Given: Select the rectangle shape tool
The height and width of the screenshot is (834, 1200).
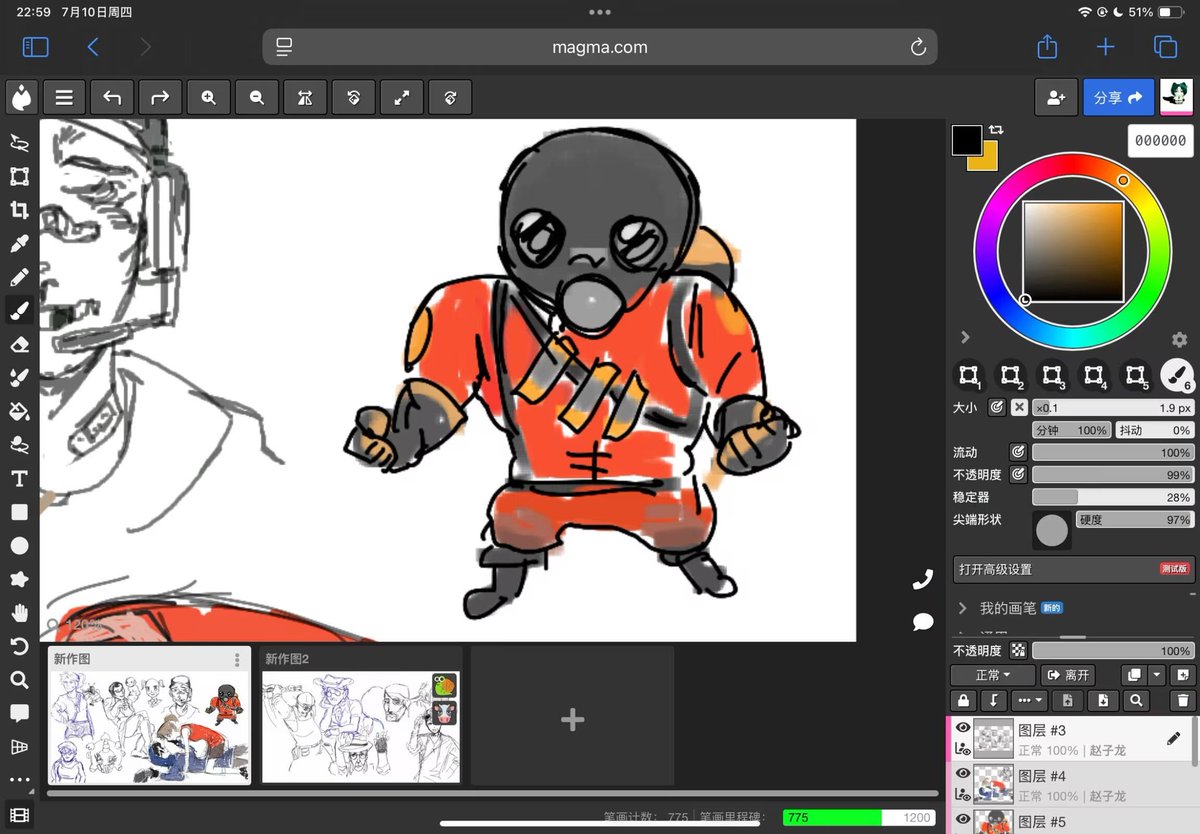Looking at the screenshot, I should point(19,512).
